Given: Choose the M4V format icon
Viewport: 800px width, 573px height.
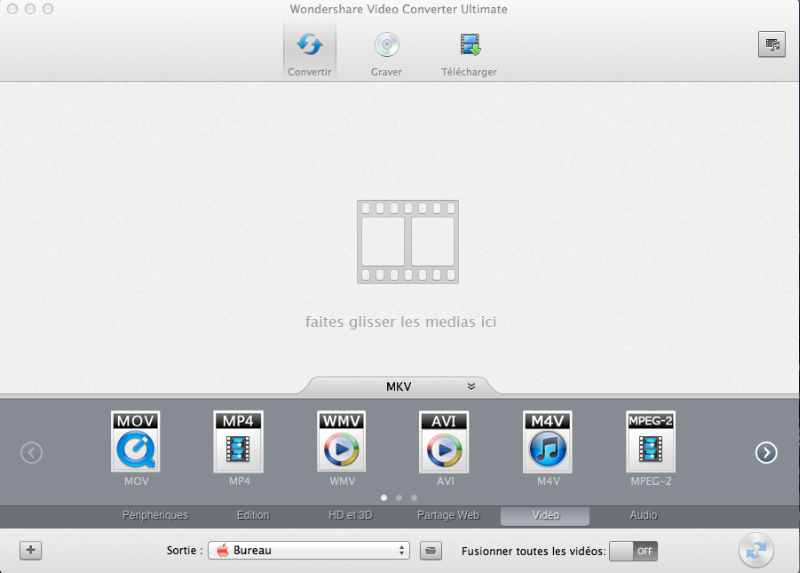Looking at the screenshot, I should tap(548, 441).
